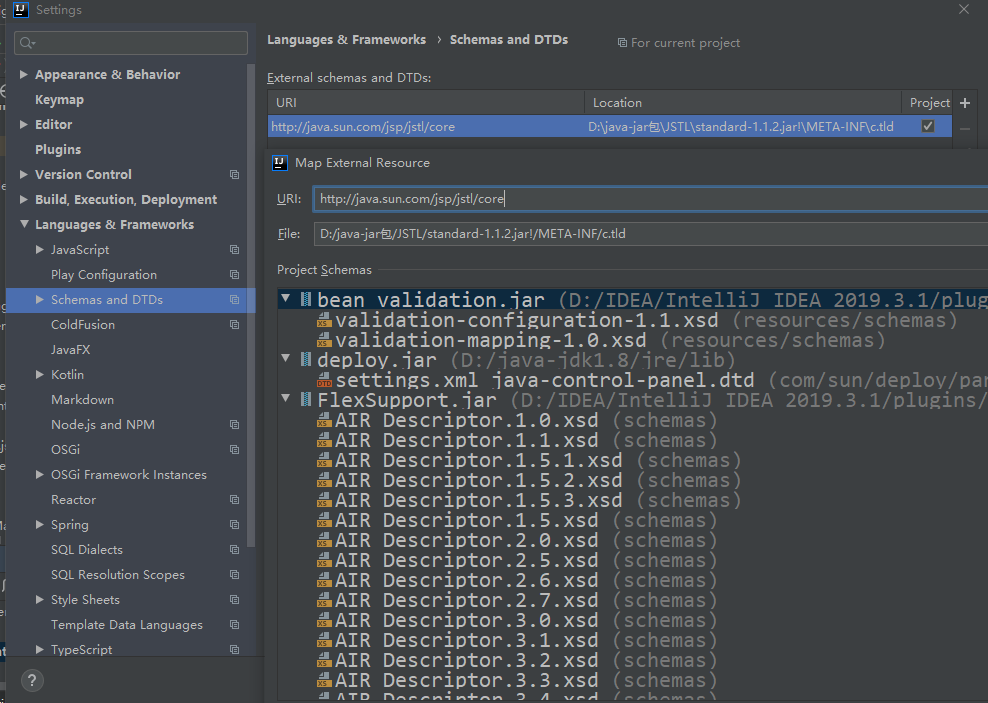988x703 pixels.
Task: Select the JavaFX settings page
Action: pos(71,350)
